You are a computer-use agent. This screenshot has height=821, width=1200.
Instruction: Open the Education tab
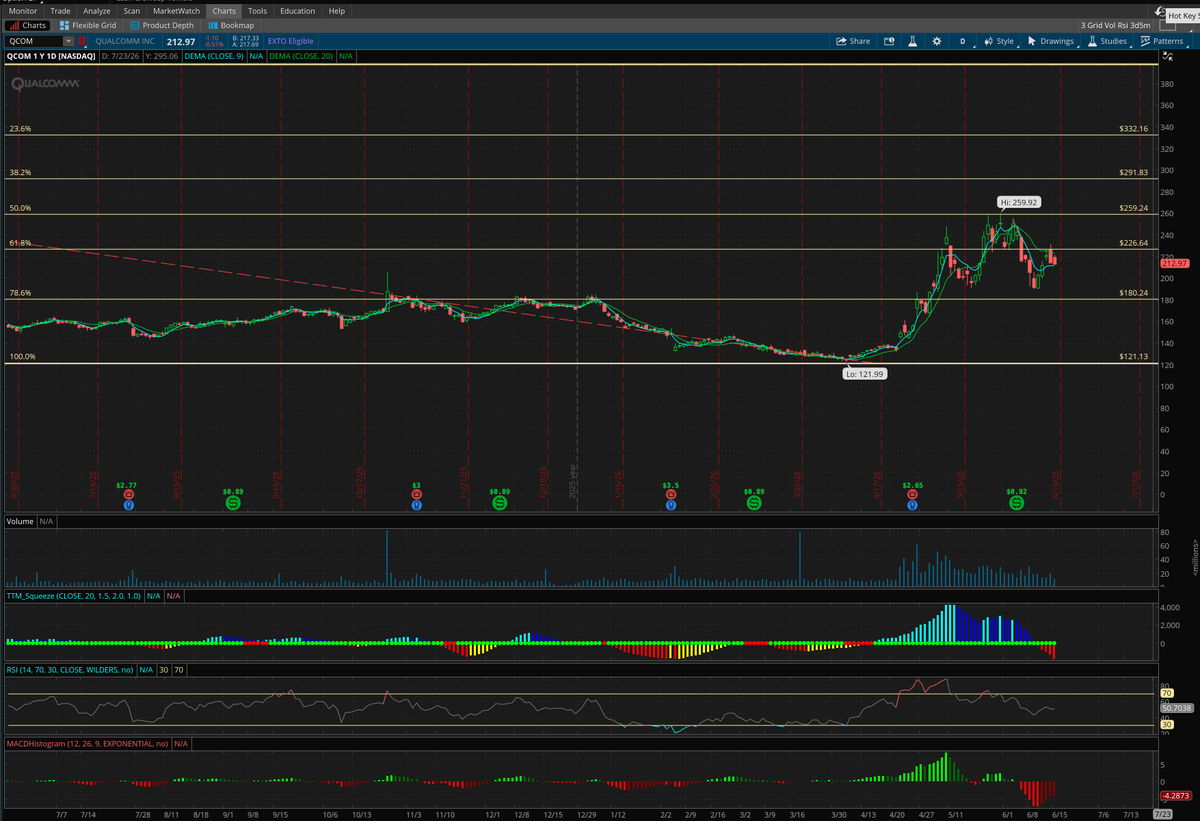297,10
